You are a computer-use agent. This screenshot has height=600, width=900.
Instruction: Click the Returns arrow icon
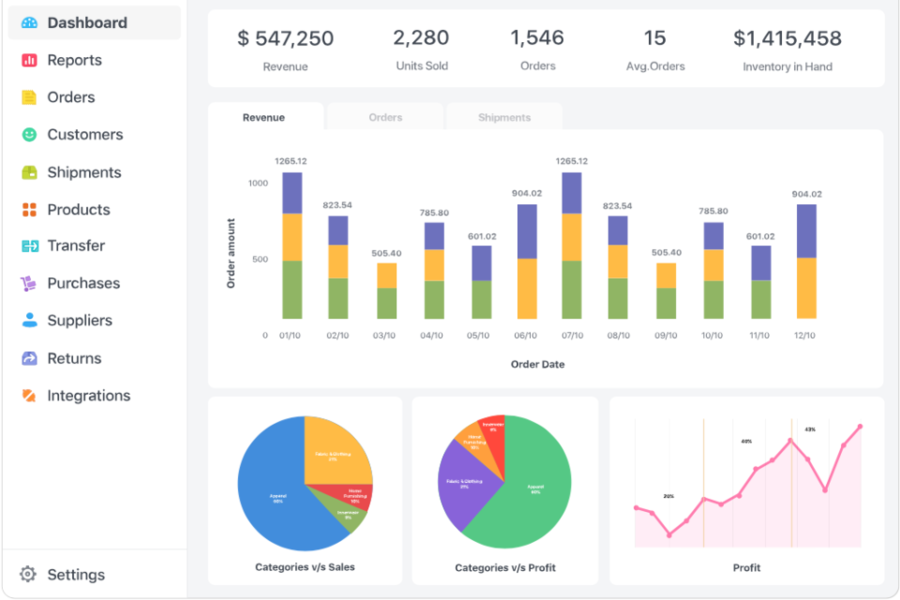[x=30, y=358]
